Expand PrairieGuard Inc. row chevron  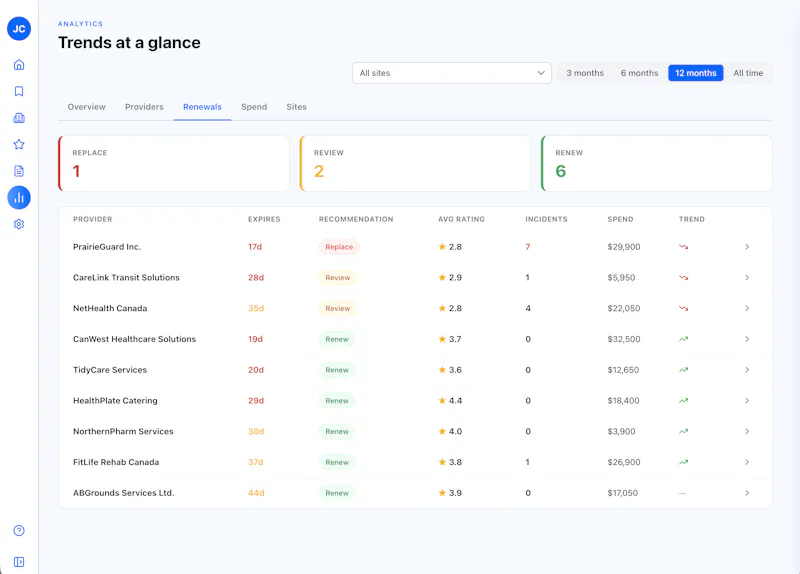tap(747, 247)
